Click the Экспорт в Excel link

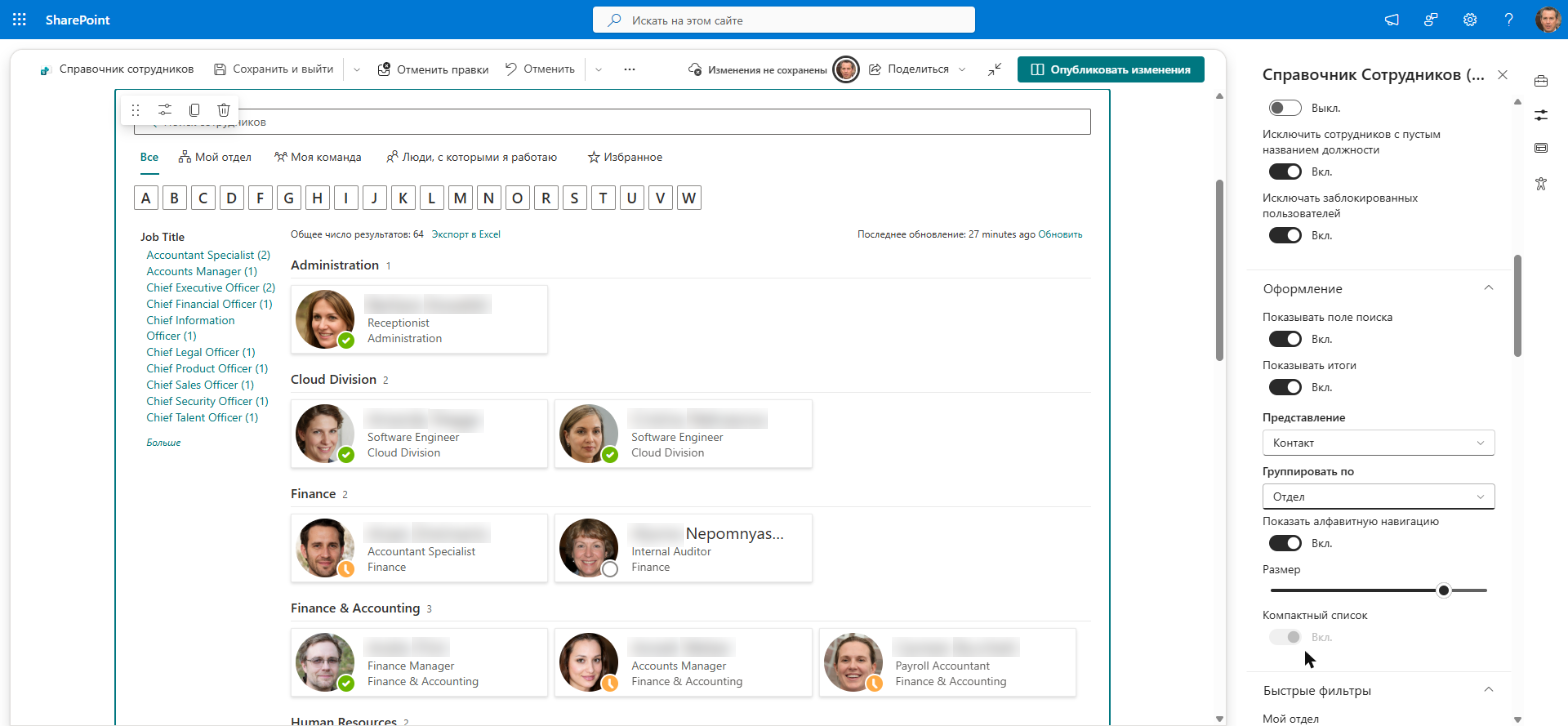point(466,234)
